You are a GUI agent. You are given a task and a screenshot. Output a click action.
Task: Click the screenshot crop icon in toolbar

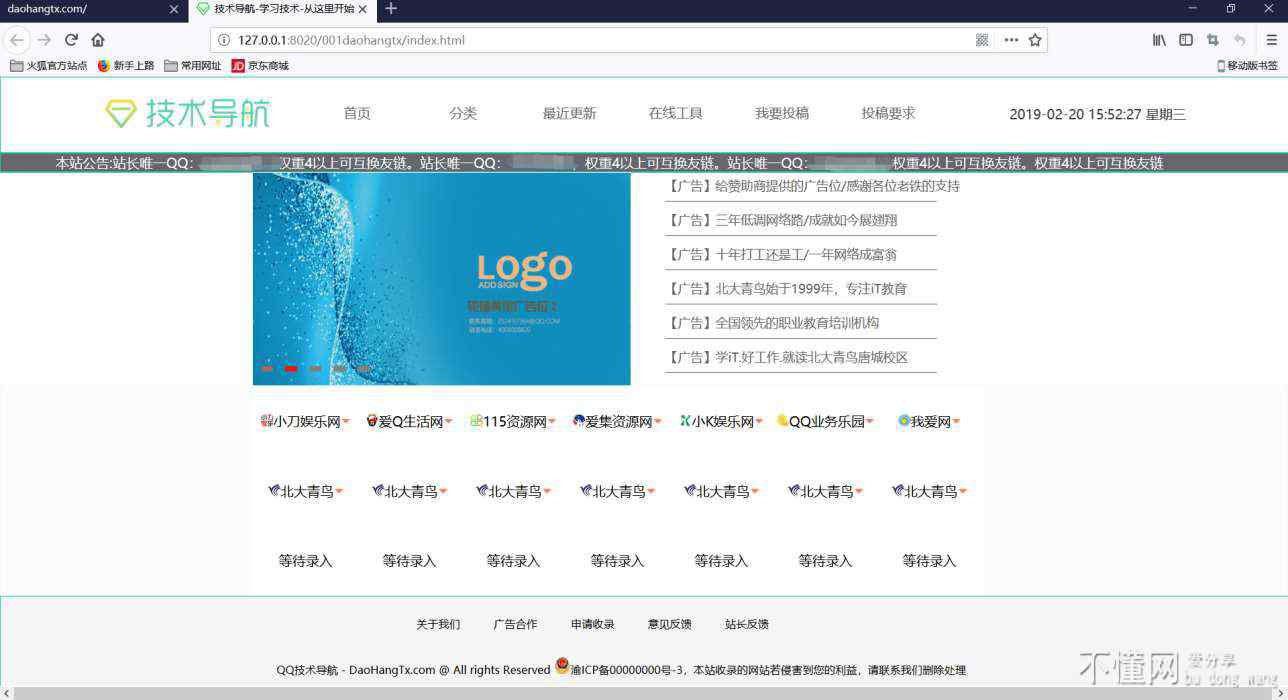[x=1213, y=40]
